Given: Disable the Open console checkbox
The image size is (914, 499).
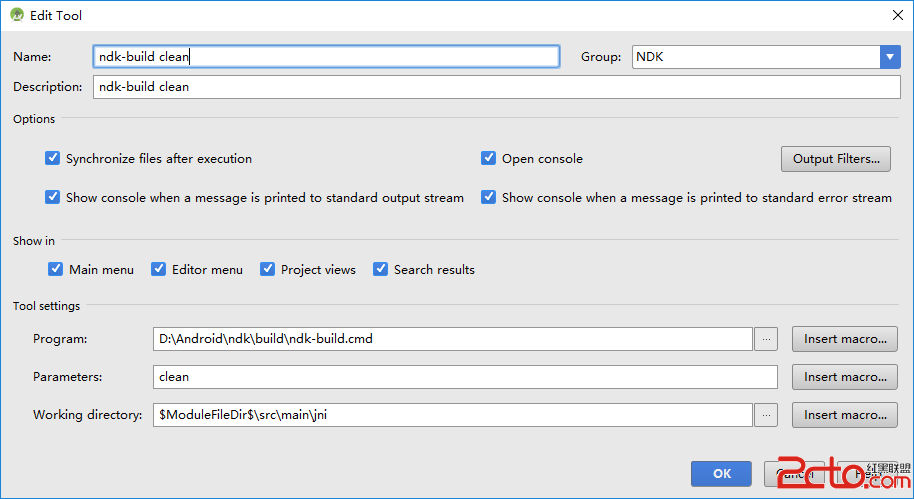Looking at the screenshot, I should [489, 159].
